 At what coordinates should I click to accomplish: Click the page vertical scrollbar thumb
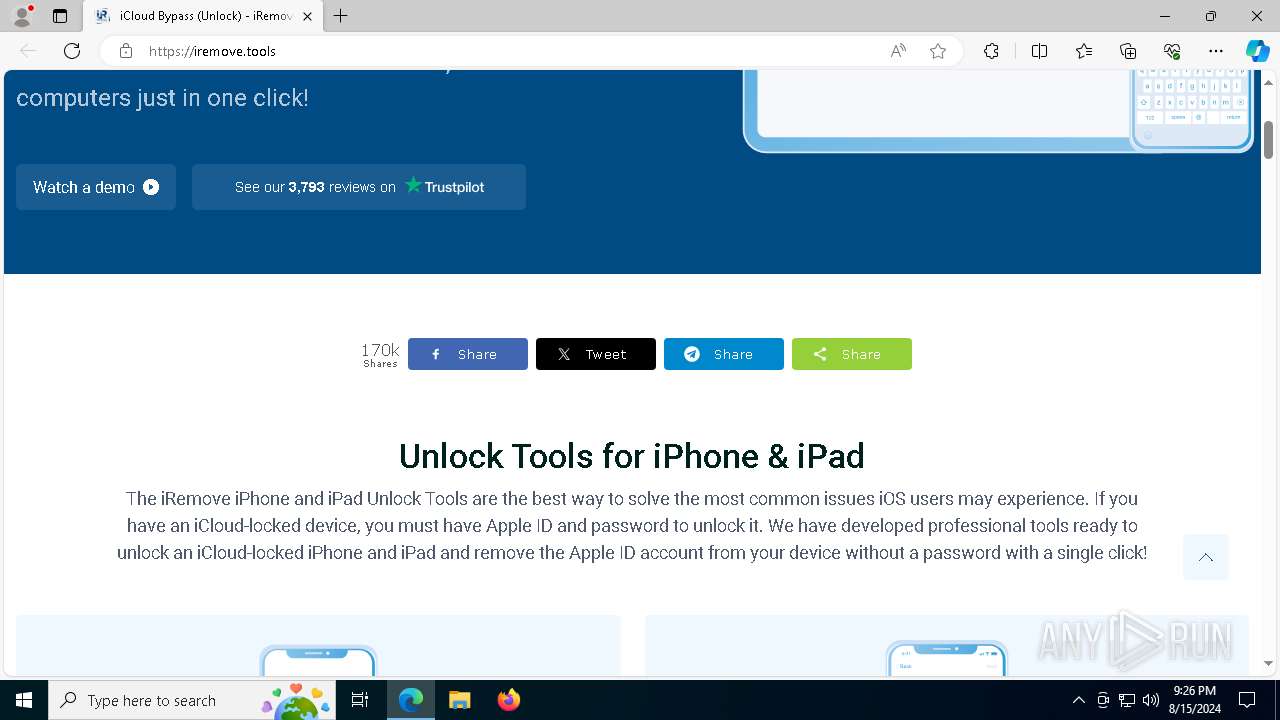(x=1269, y=138)
